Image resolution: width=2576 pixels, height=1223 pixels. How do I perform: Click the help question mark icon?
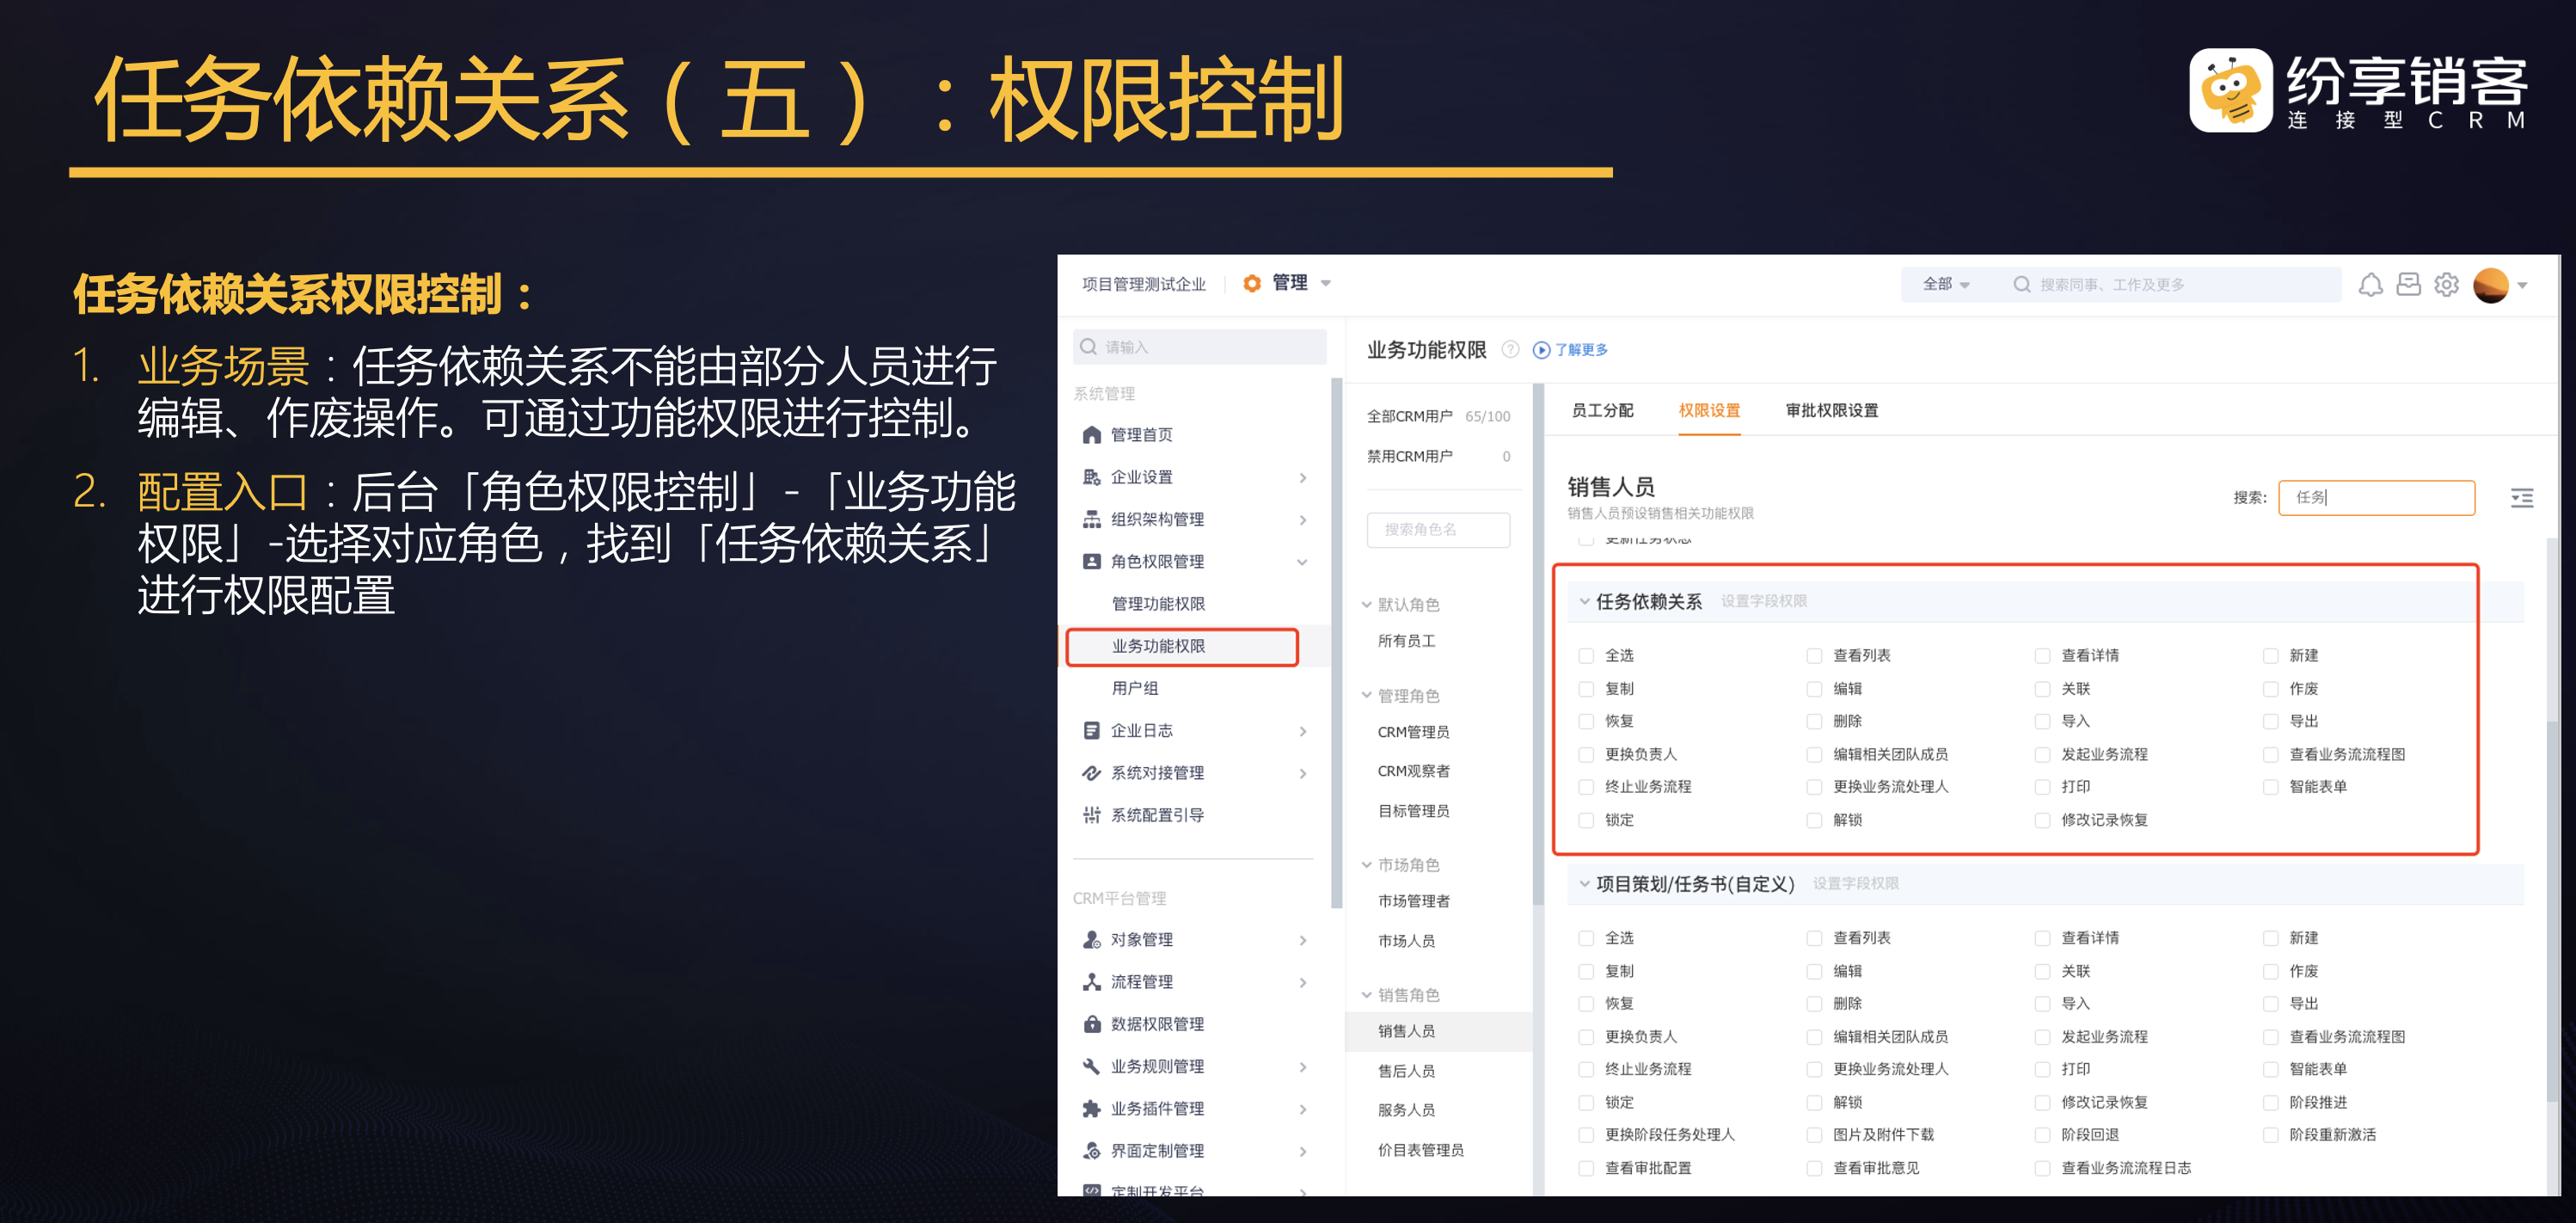tap(1510, 349)
